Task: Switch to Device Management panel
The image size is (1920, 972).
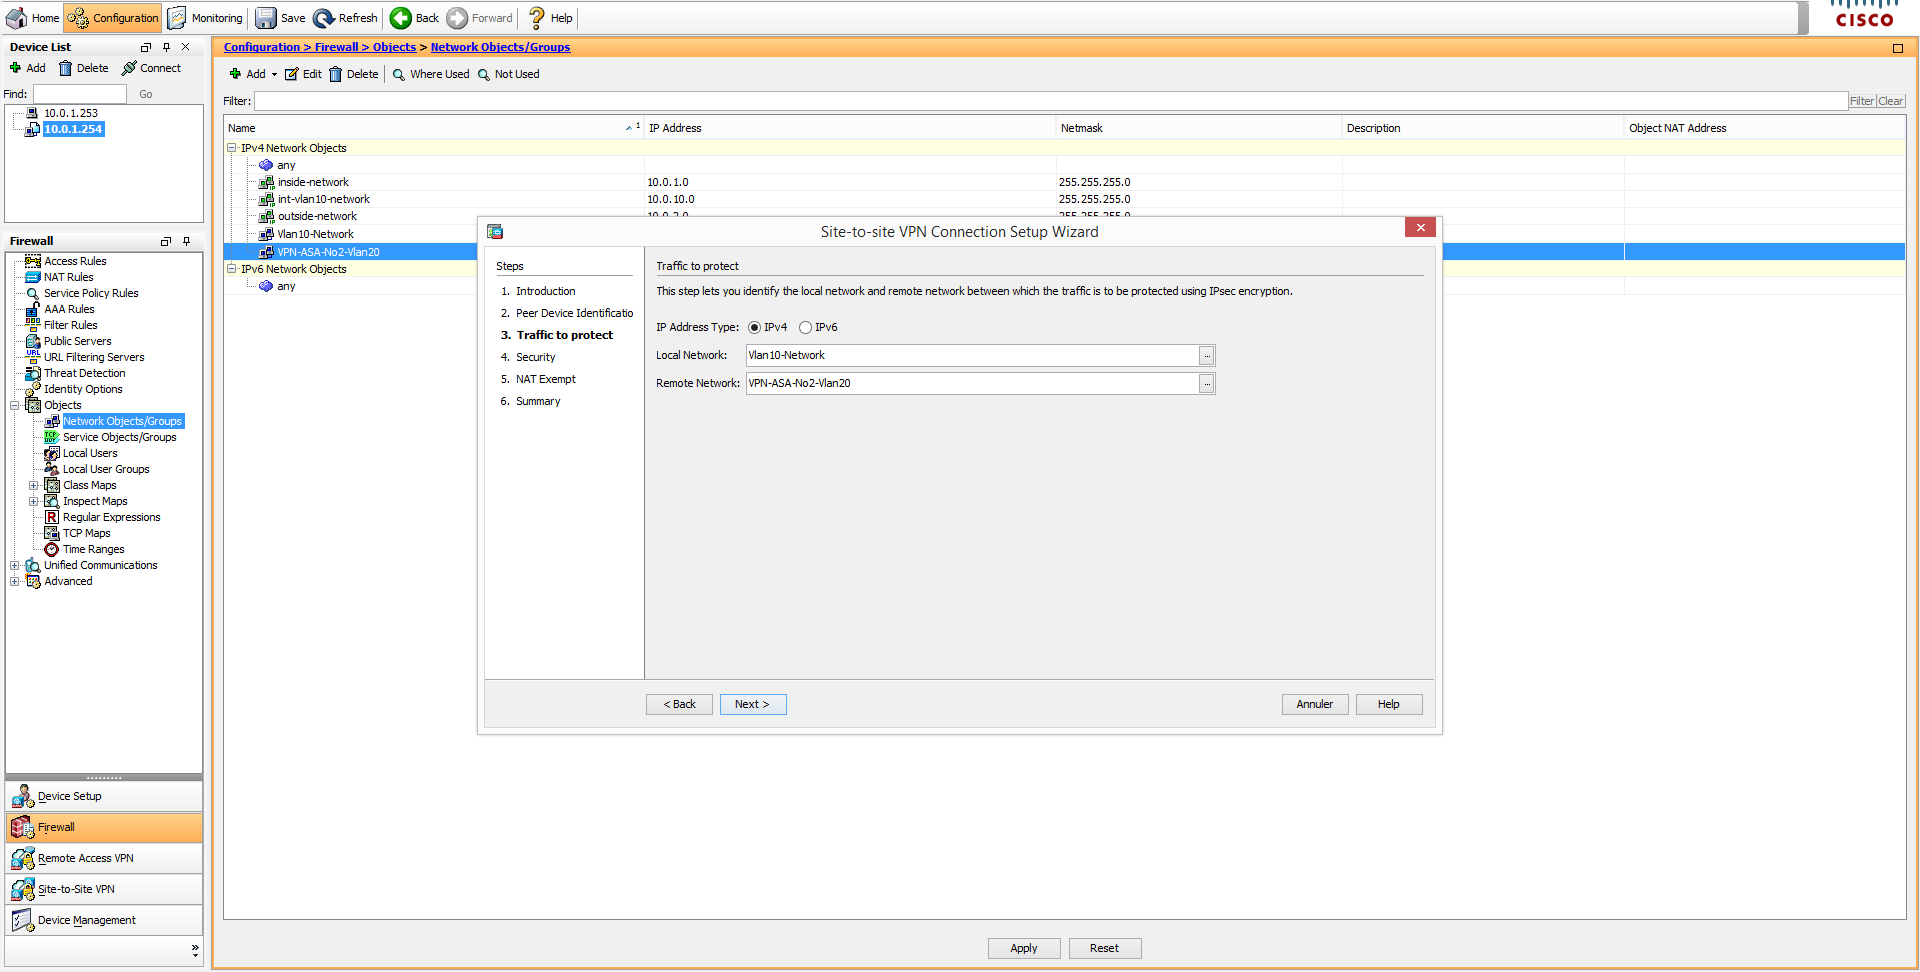Action: (104, 921)
